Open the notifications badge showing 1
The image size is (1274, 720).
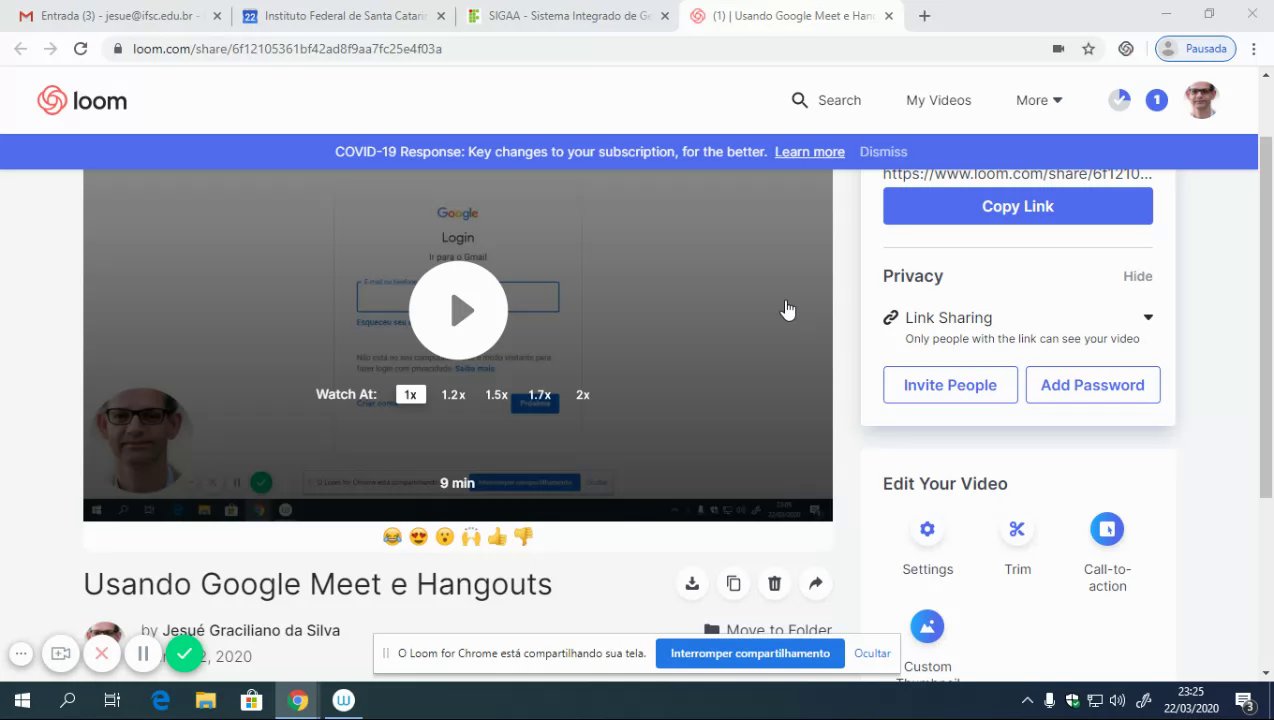1156,100
